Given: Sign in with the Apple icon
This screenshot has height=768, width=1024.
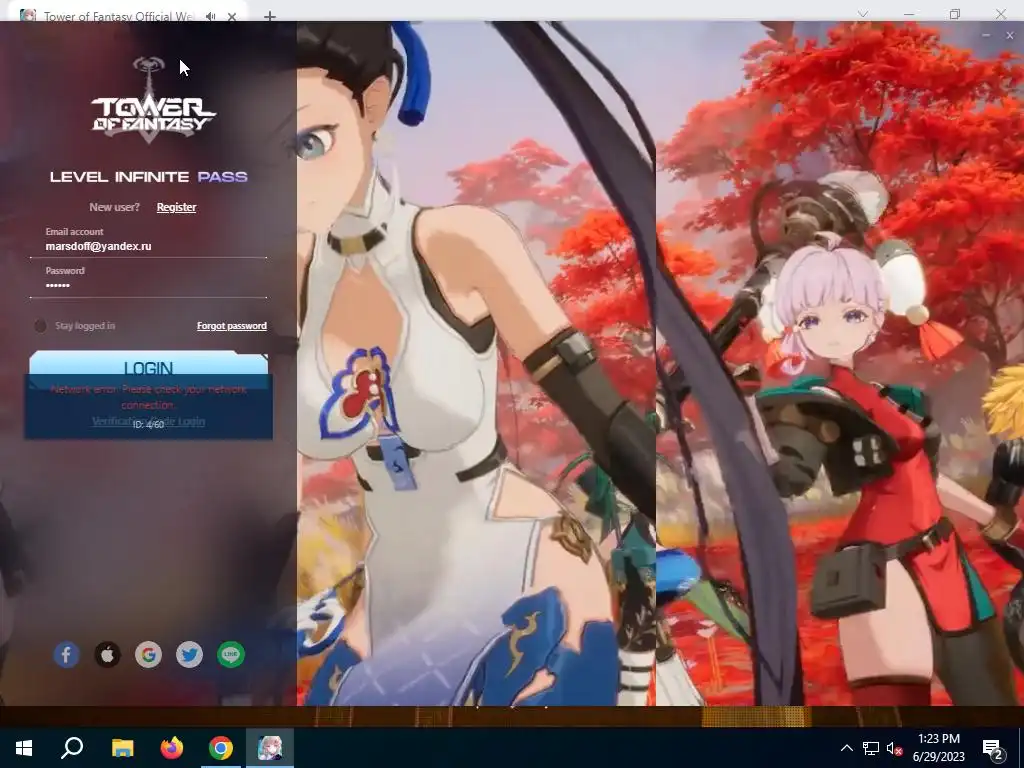Looking at the screenshot, I should pyautogui.click(x=108, y=654).
